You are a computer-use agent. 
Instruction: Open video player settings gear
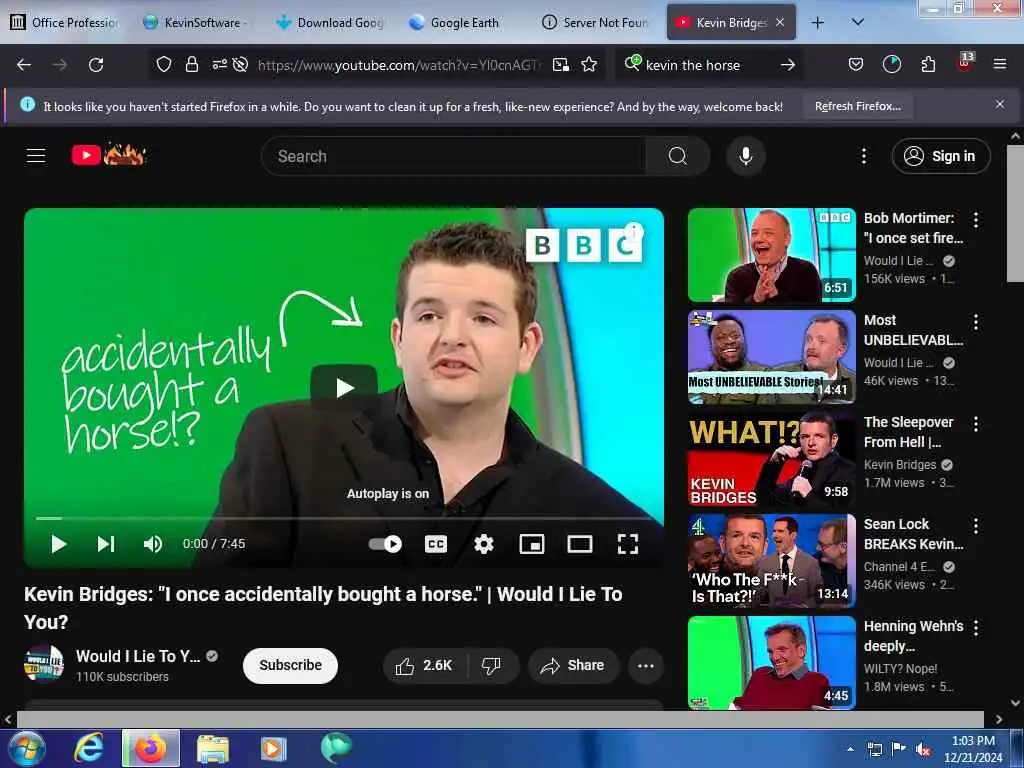[x=484, y=544]
